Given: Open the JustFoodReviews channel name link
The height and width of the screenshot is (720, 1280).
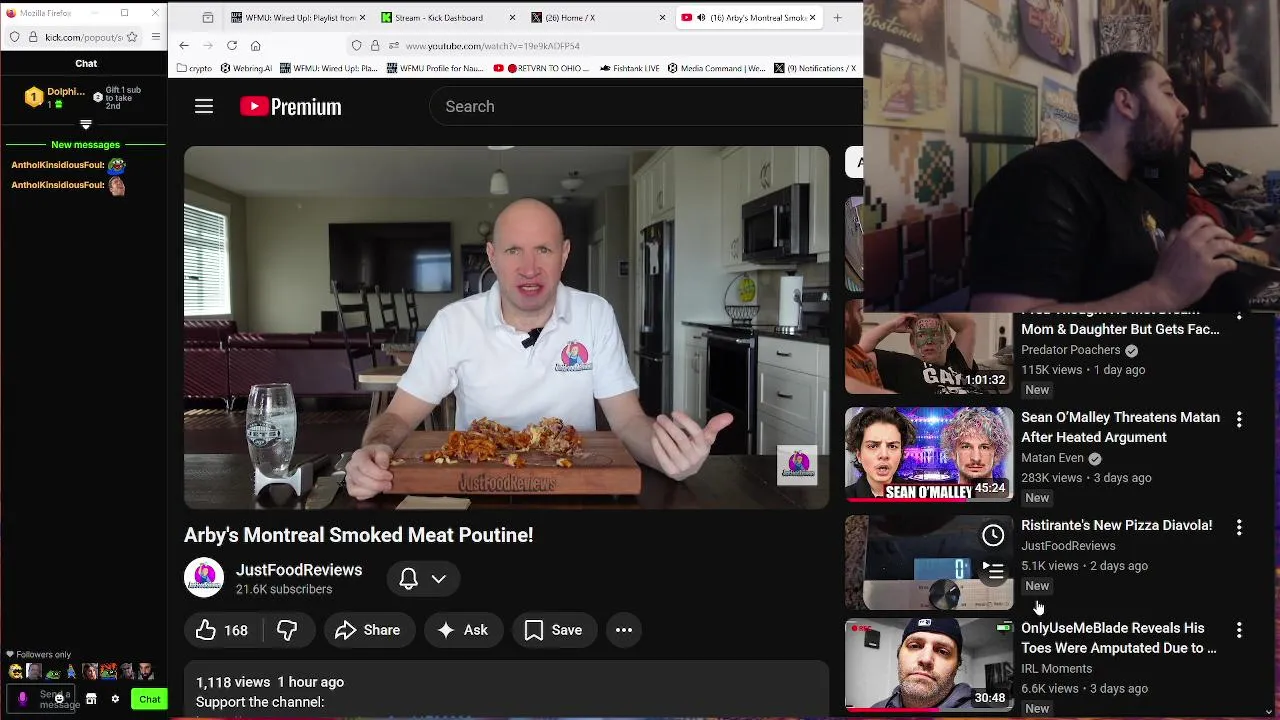Looking at the screenshot, I should (299, 570).
